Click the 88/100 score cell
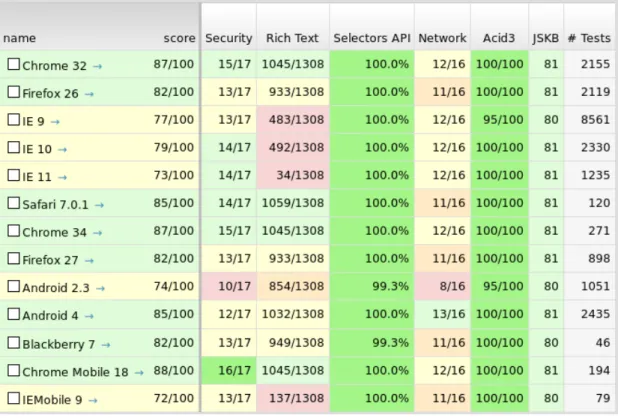The image size is (618, 418). pyautogui.click(x=174, y=370)
